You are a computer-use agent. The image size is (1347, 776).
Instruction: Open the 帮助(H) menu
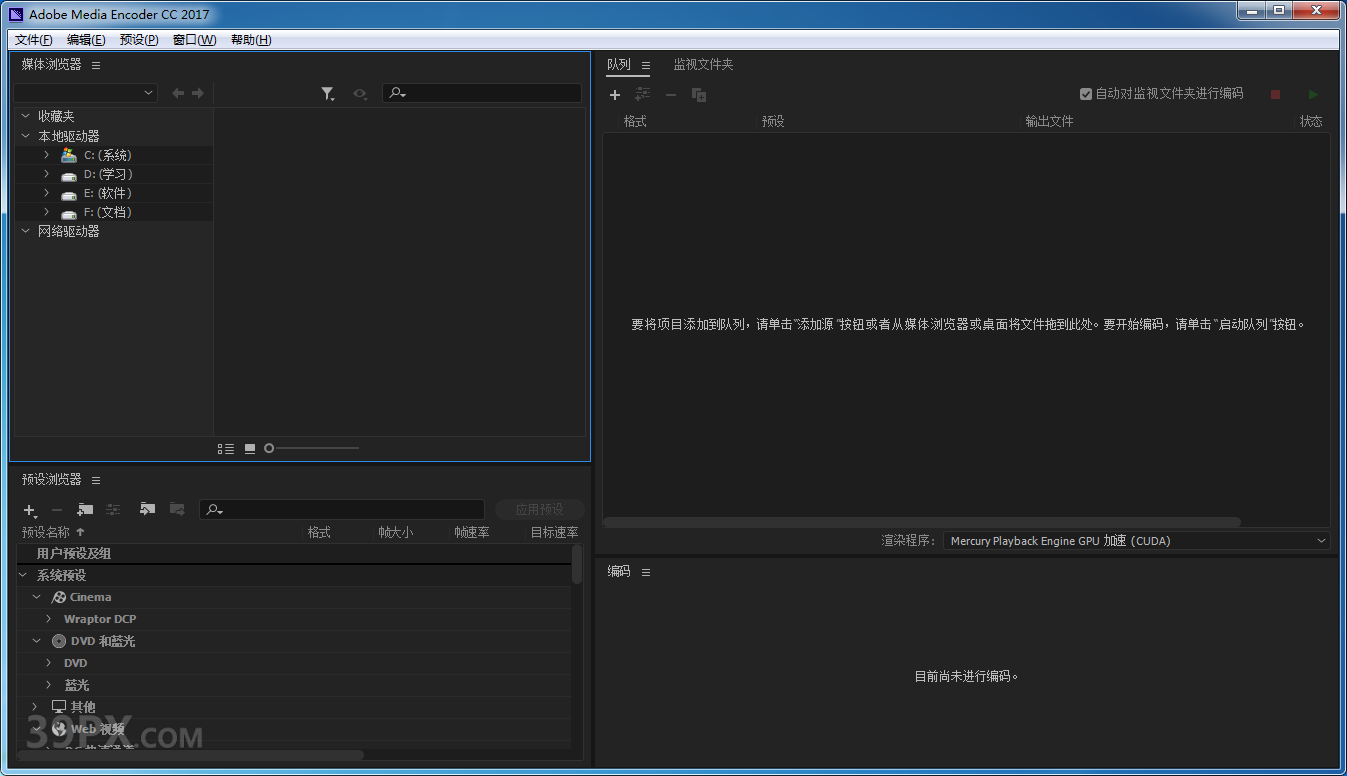coord(251,40)
